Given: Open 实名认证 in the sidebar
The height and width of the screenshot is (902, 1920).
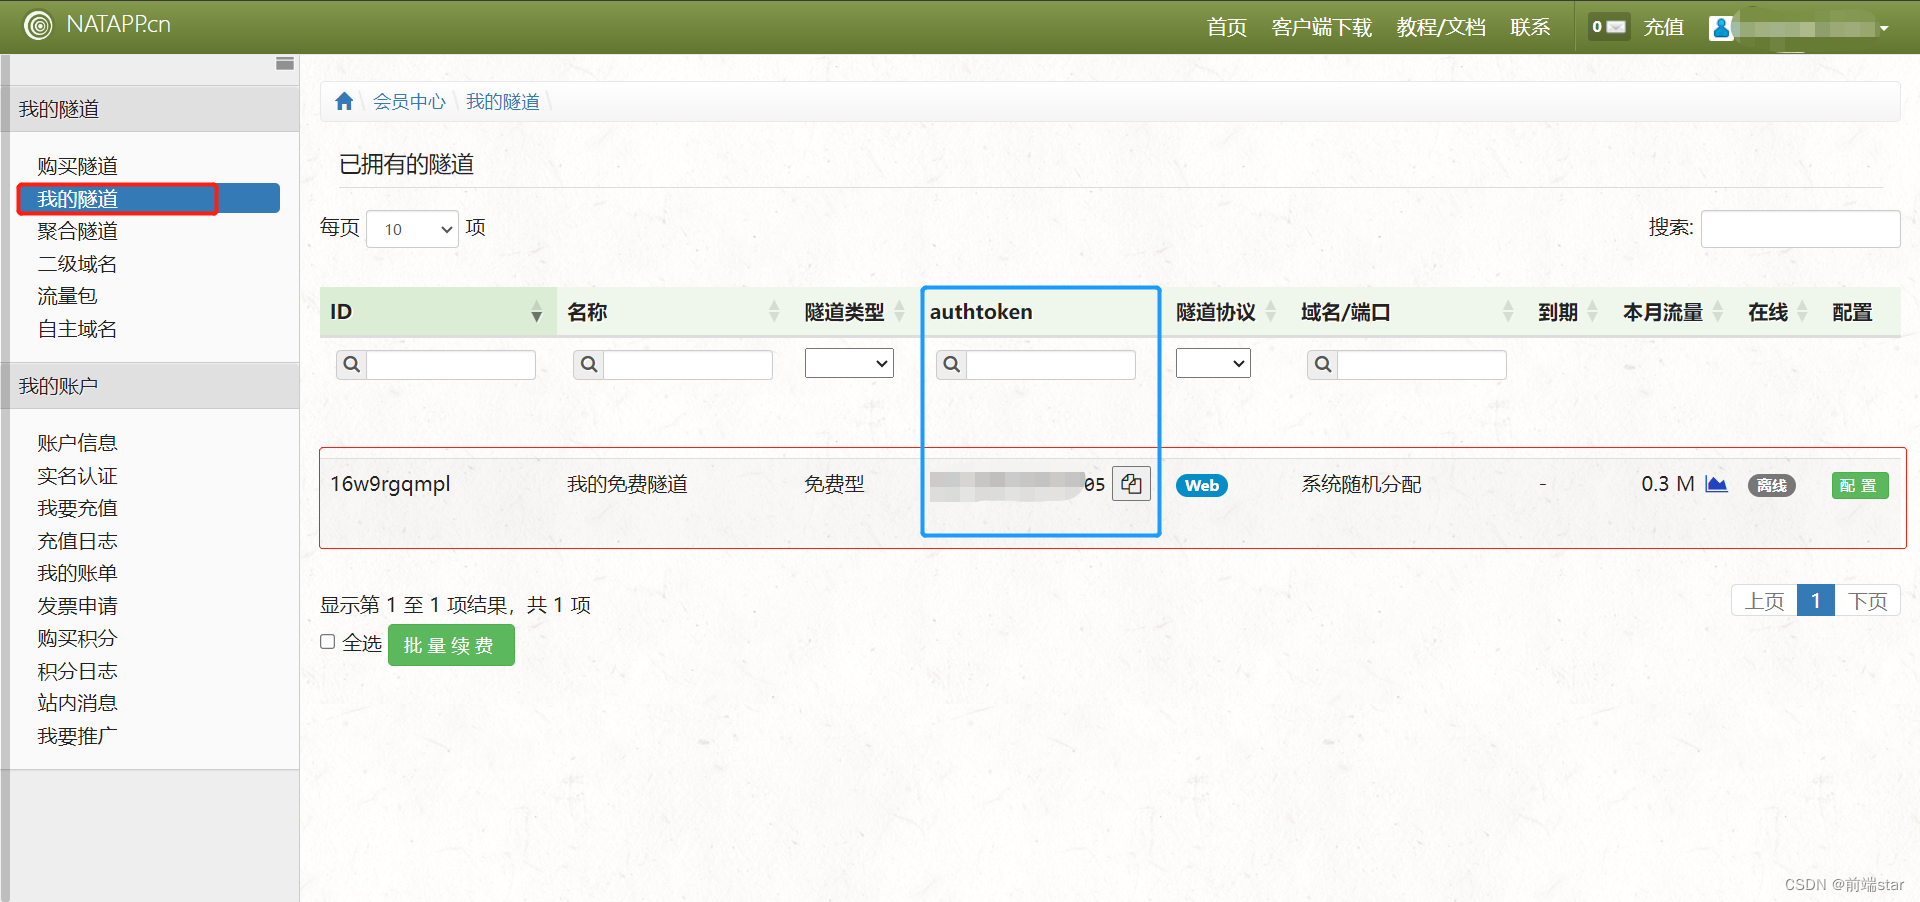Looking at the screenshot, I should click(78, 476).
